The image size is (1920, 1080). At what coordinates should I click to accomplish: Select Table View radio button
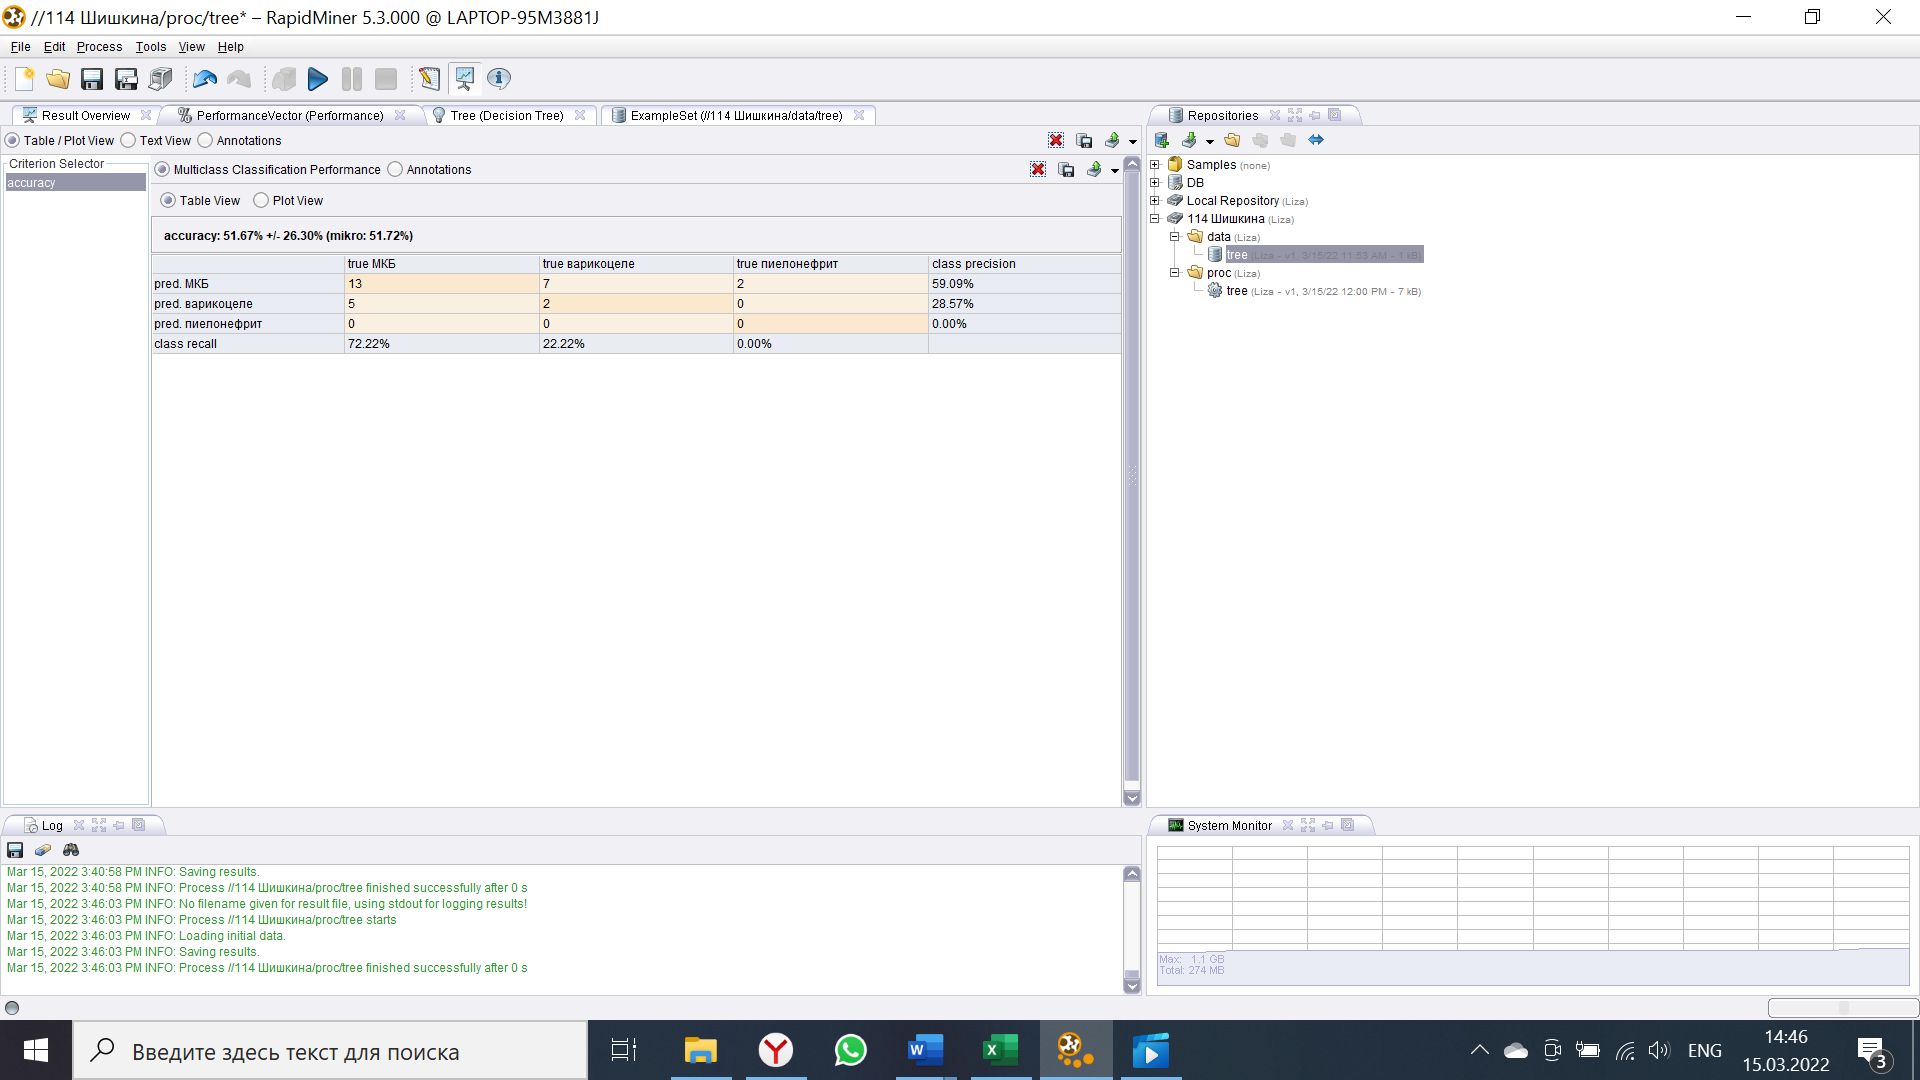tap(168, 201)
